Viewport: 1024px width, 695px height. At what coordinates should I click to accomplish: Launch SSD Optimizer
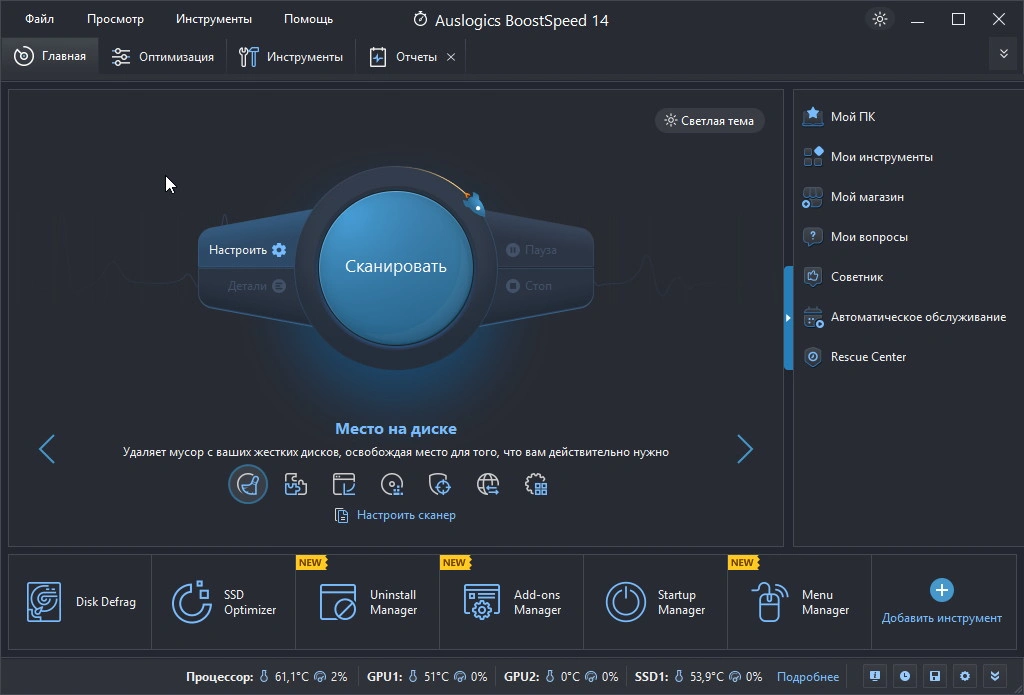pyautogui.click(x=223, y=602)
